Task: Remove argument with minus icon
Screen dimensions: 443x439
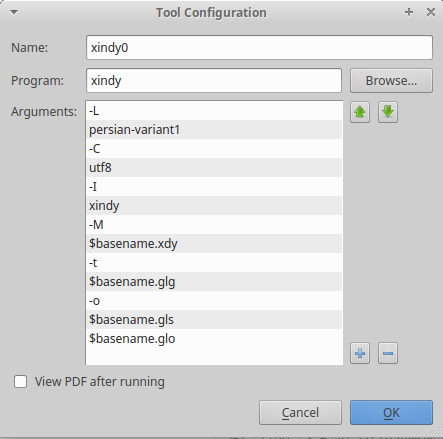Action: [388, 353]
